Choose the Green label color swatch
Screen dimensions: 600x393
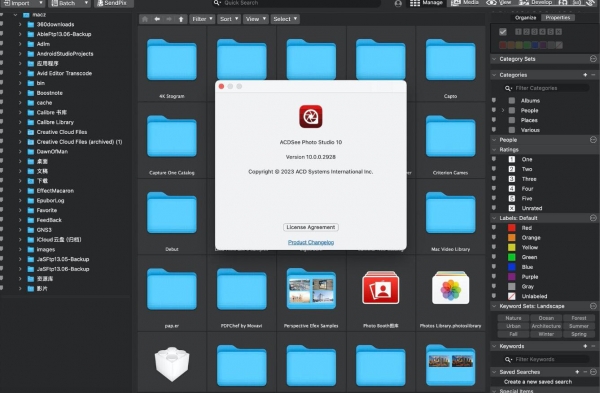(512, 257)
